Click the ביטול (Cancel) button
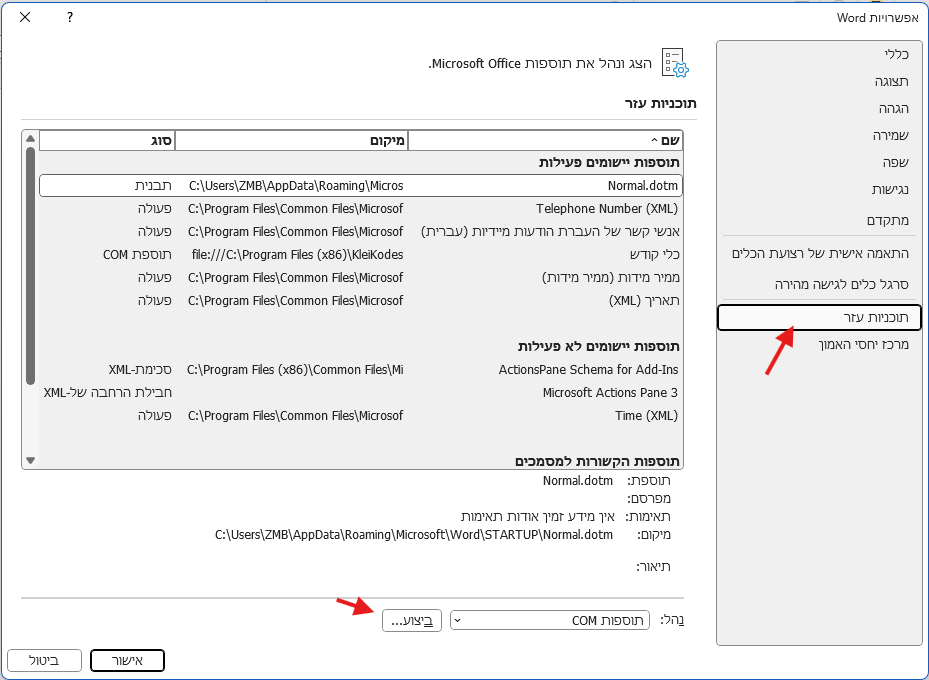This screenshot has height=680, width=929. (45, 661)
